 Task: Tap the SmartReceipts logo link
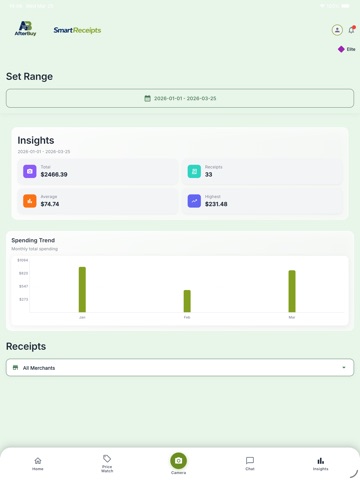(x=77, y=30)
